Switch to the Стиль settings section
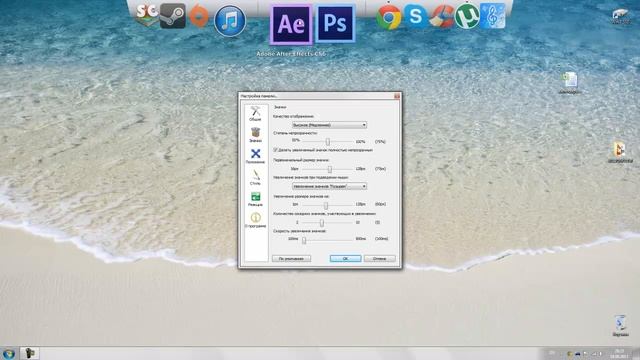 [x=256, y=178]
